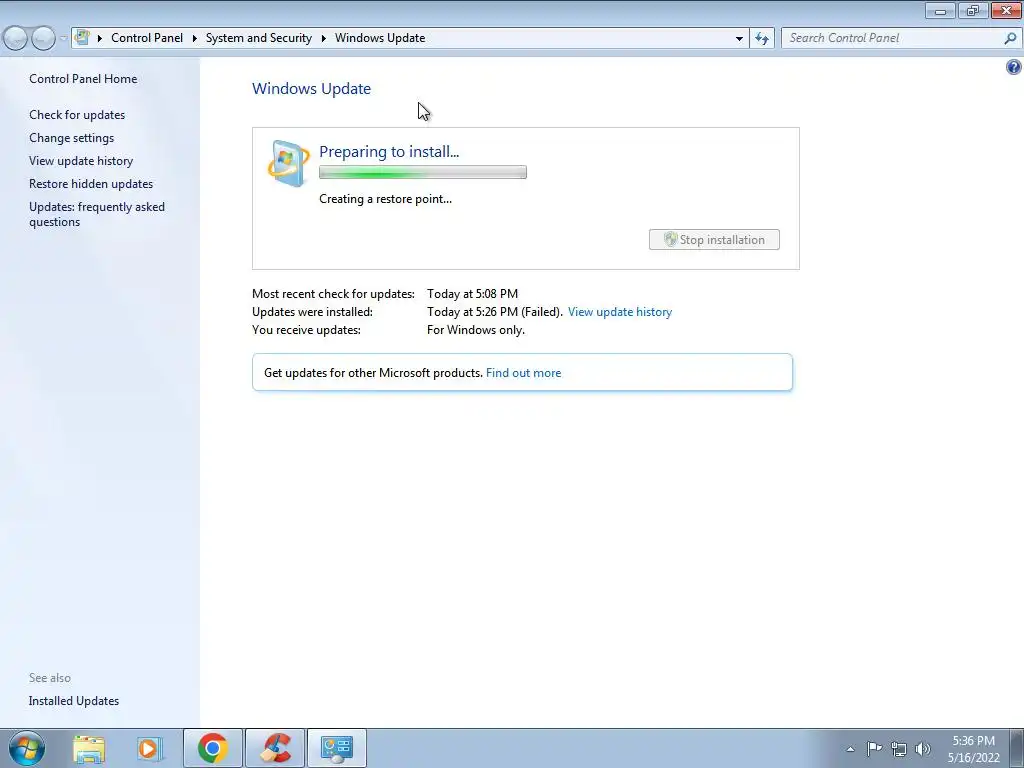The height and width of the screenshot is (768, 1024).
Task: Click Check for updates in sidebar
Action: [77, 115]
